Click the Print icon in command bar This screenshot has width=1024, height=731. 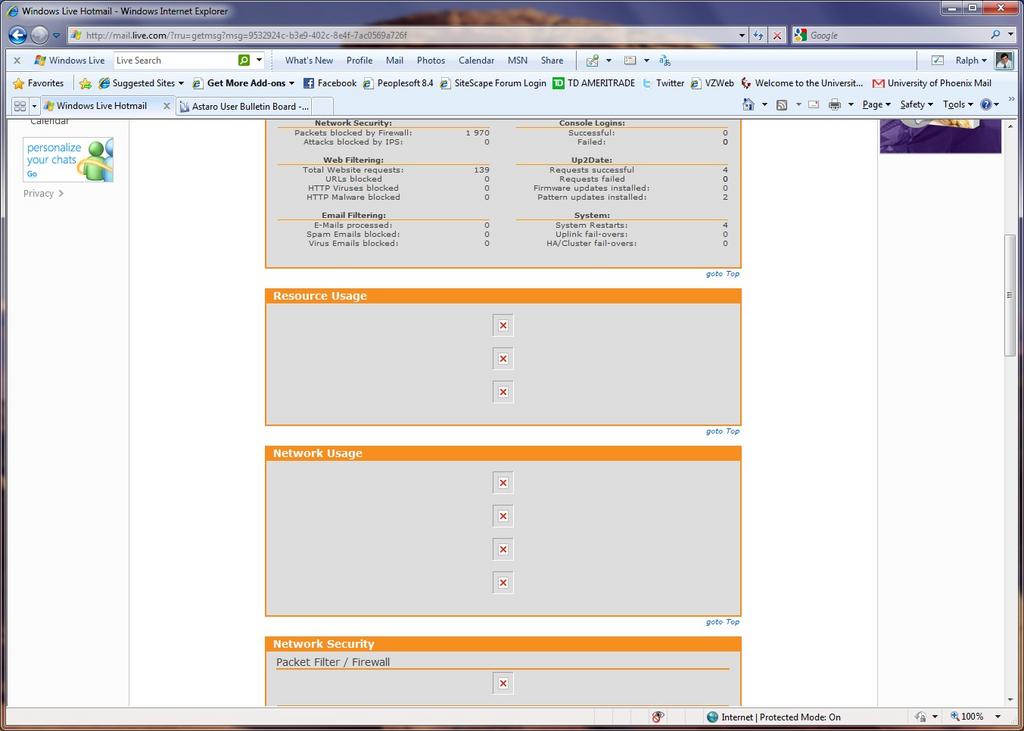coord(835,105)
